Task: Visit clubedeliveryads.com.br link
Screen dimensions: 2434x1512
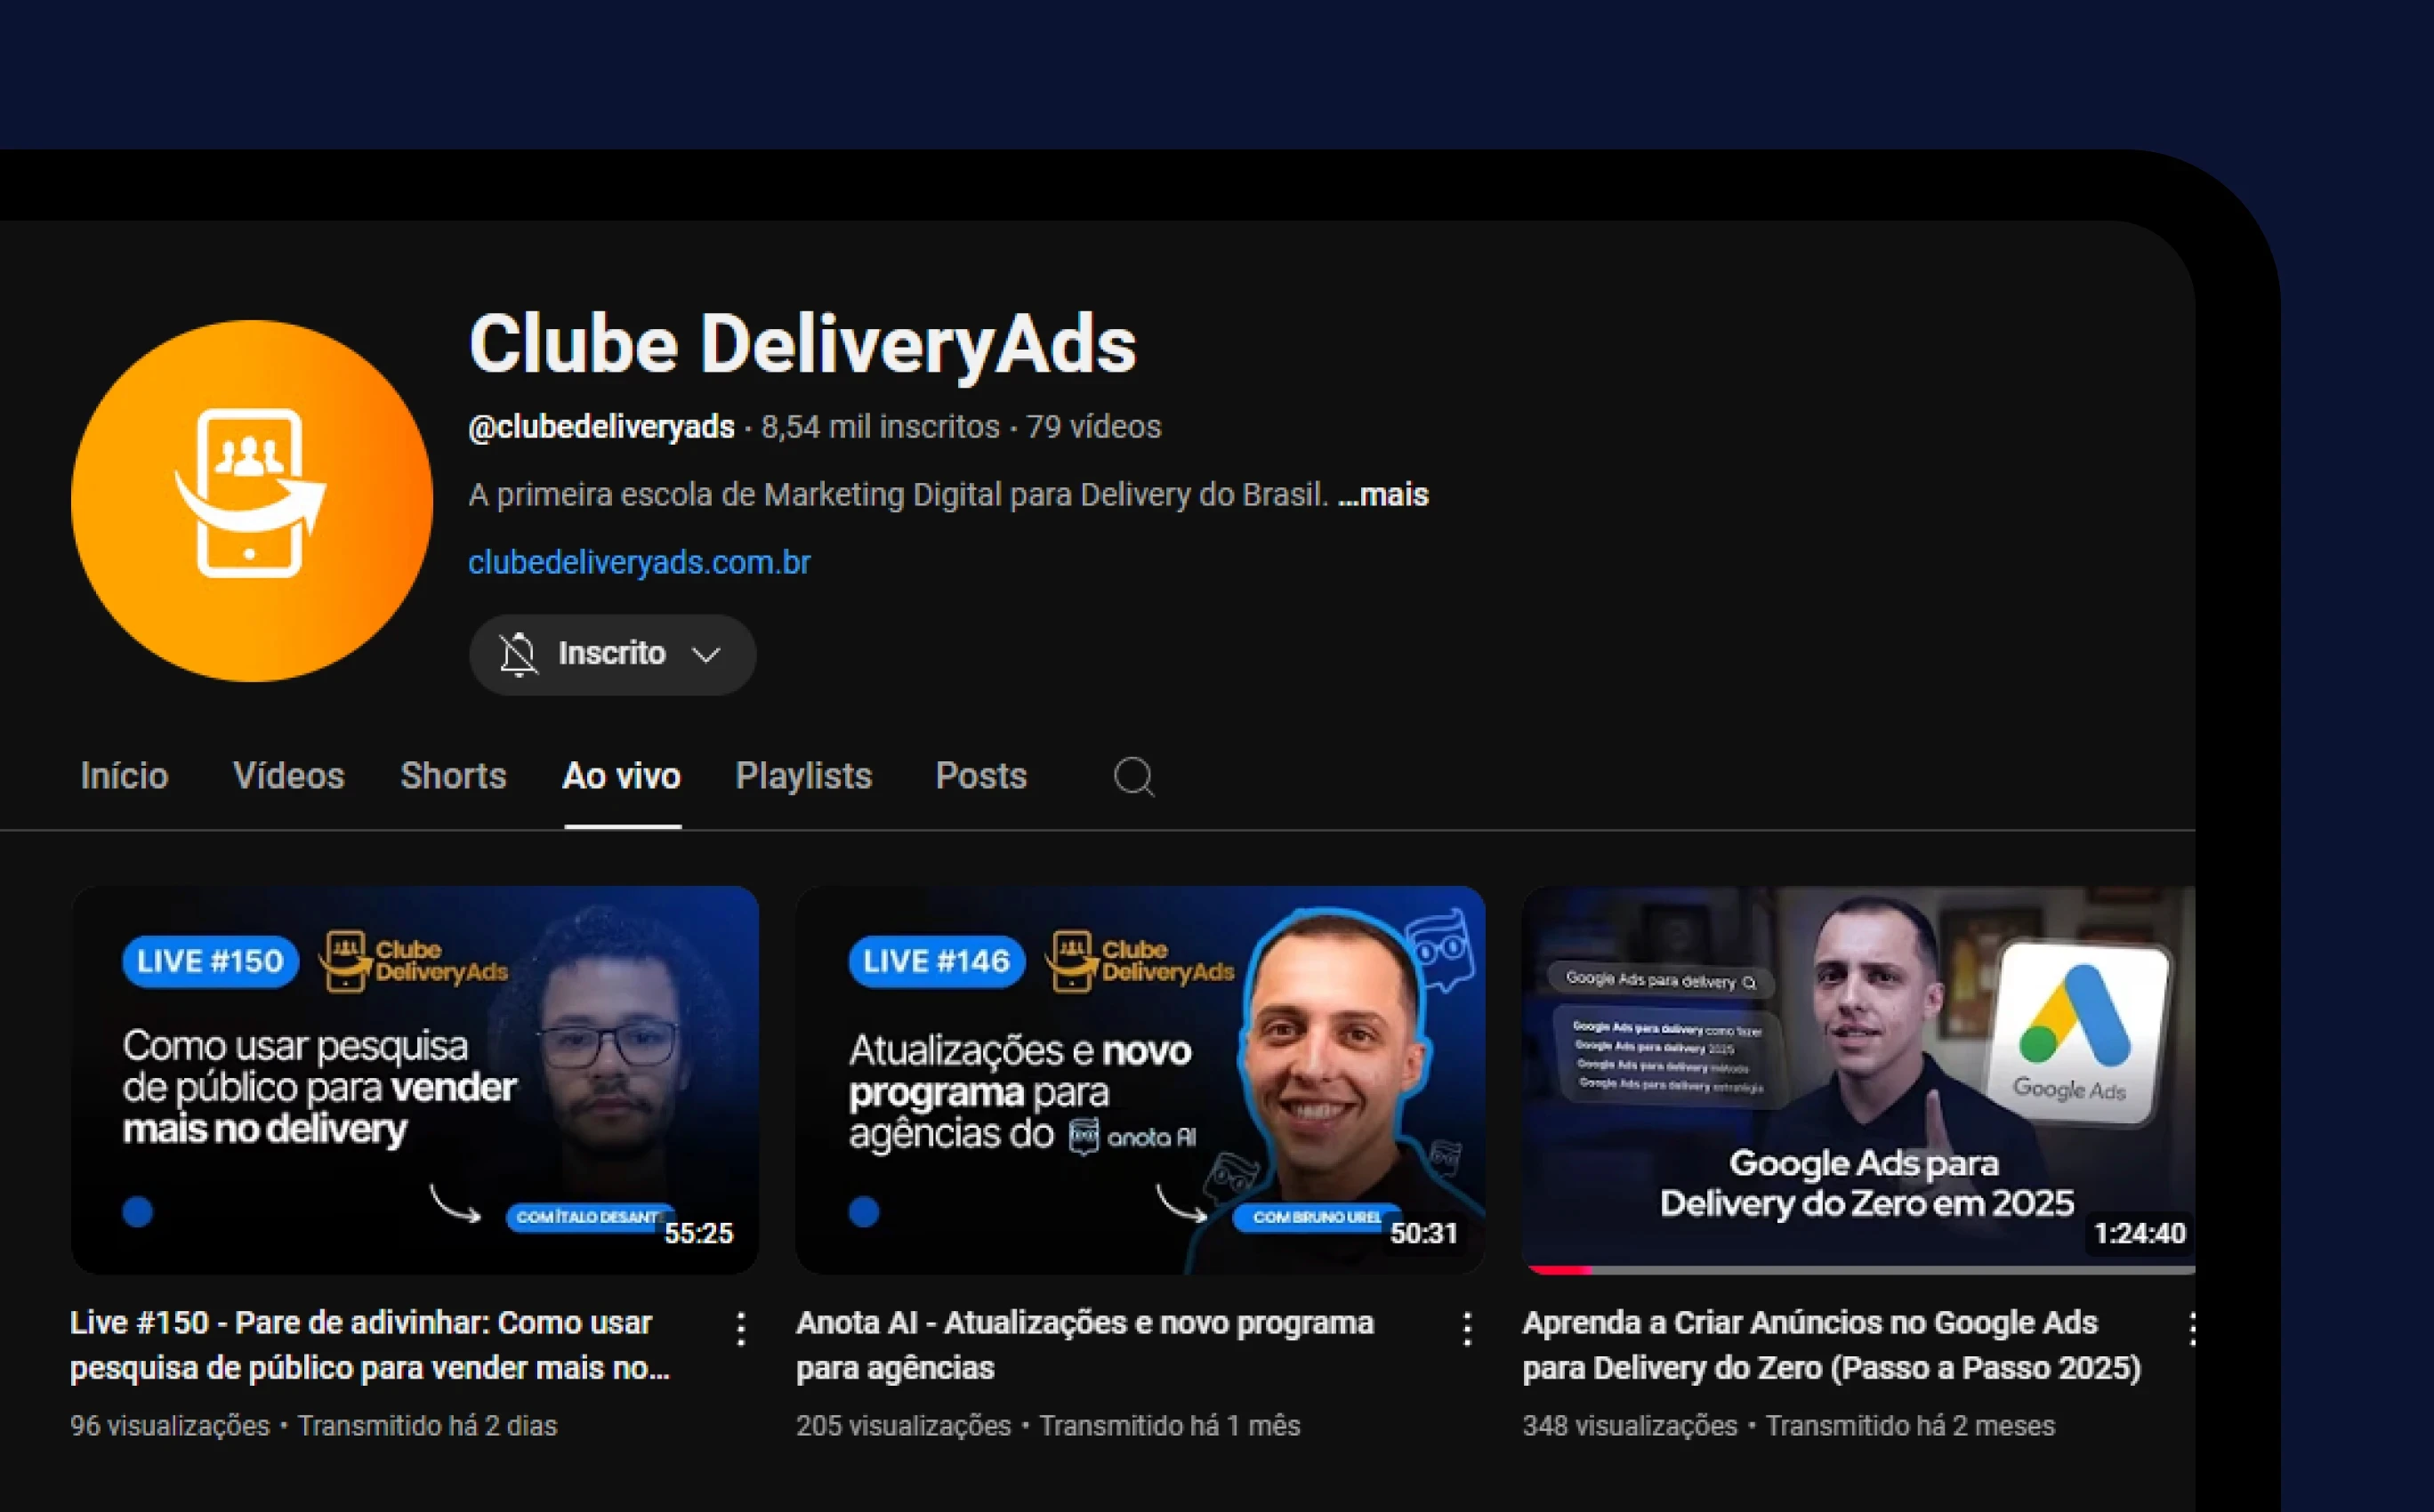Action: coord(639,562)
